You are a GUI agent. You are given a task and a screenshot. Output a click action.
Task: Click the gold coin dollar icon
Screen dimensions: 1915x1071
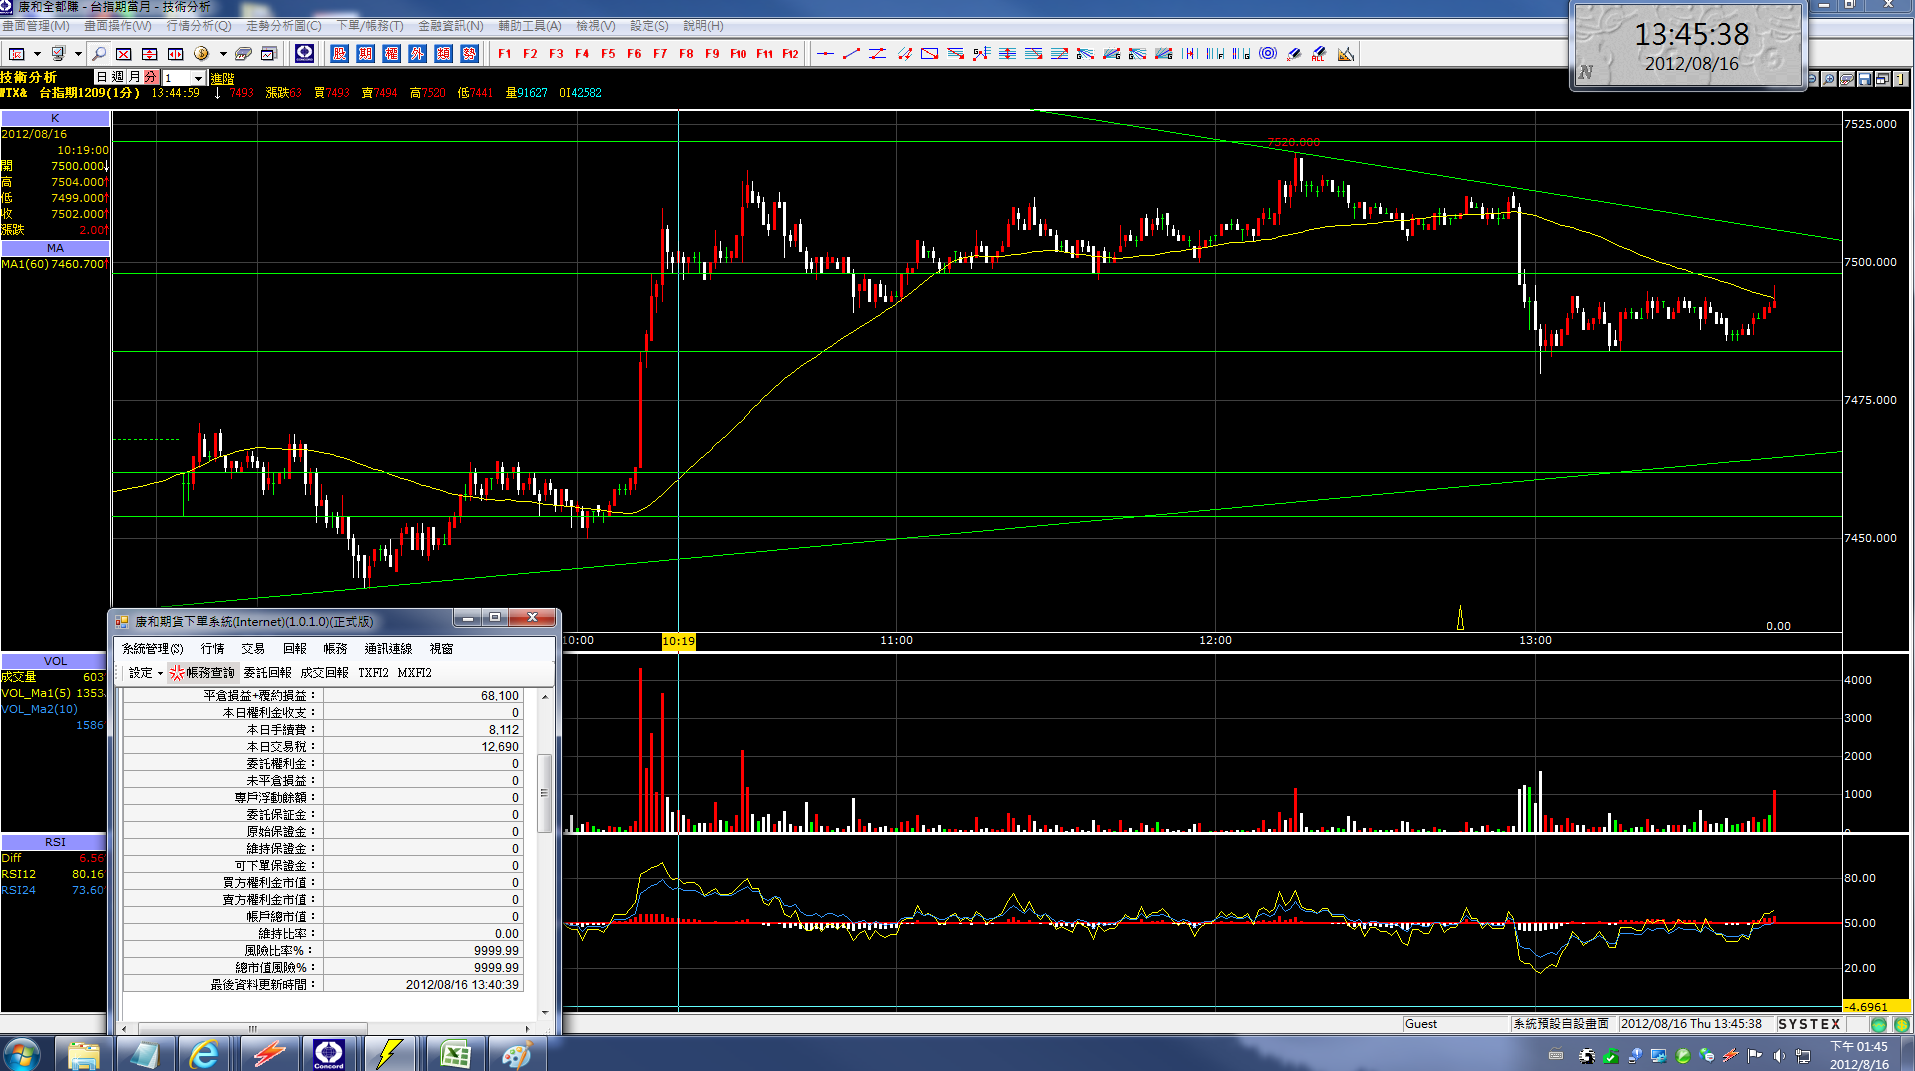pyautogui.click(x=201, y=54)
